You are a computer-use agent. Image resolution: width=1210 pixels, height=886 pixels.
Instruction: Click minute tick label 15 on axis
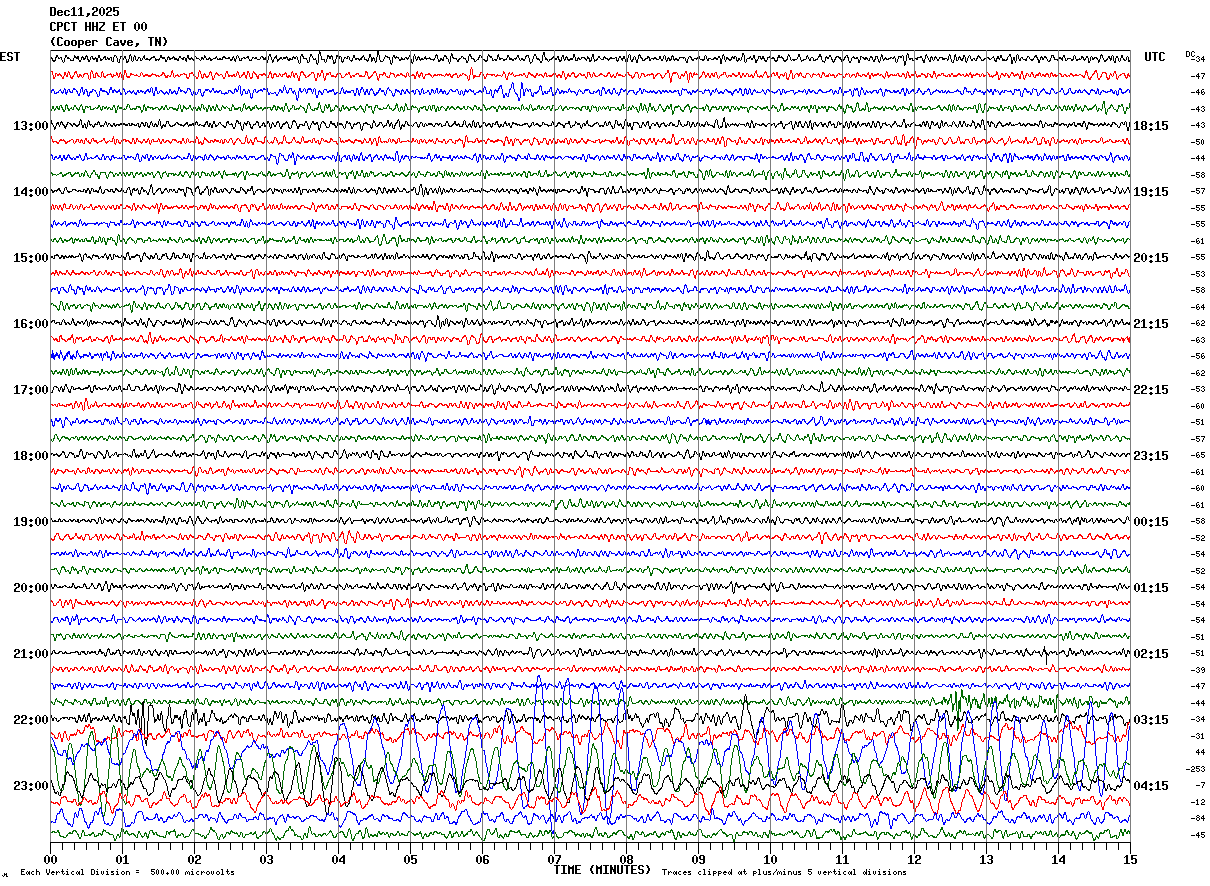(1130, 859)
